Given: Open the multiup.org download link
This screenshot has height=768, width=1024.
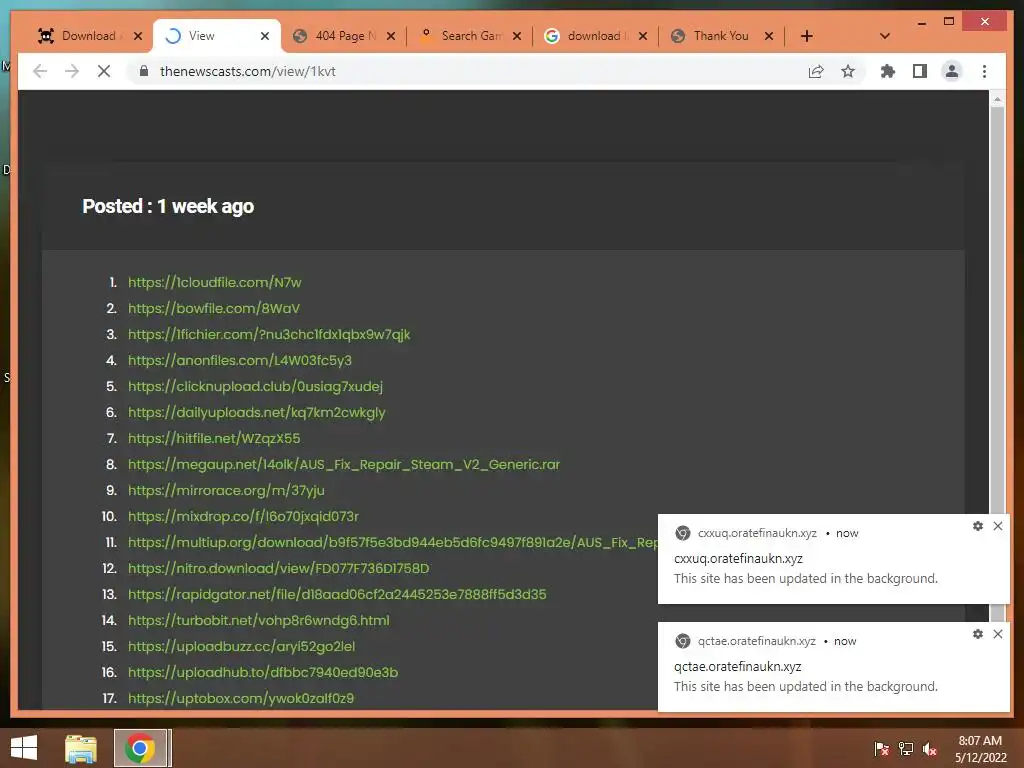Looking at the screenshot, I should coord(392,543).
